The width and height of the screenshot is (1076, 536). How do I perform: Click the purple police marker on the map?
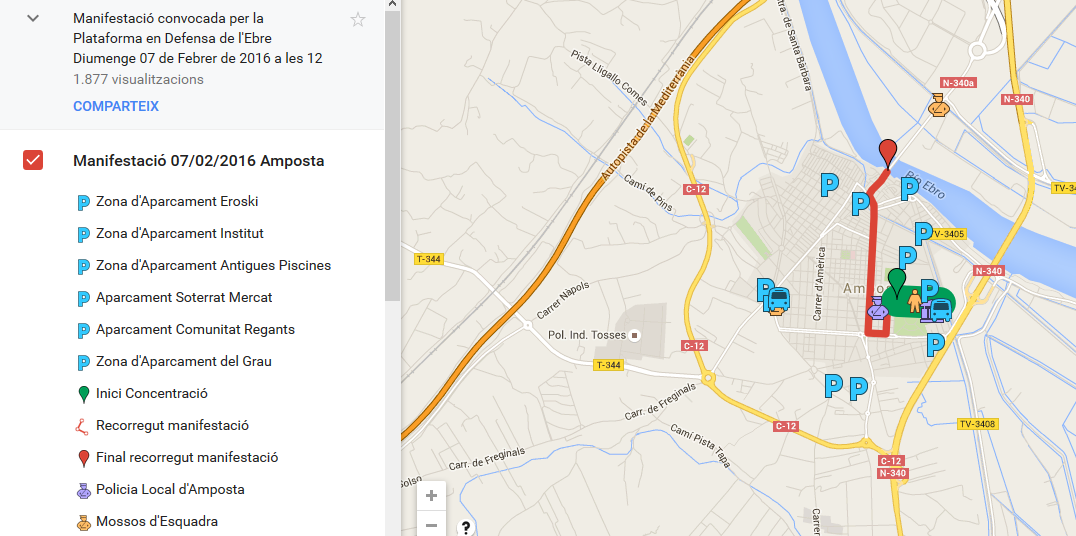click(877, 308)
